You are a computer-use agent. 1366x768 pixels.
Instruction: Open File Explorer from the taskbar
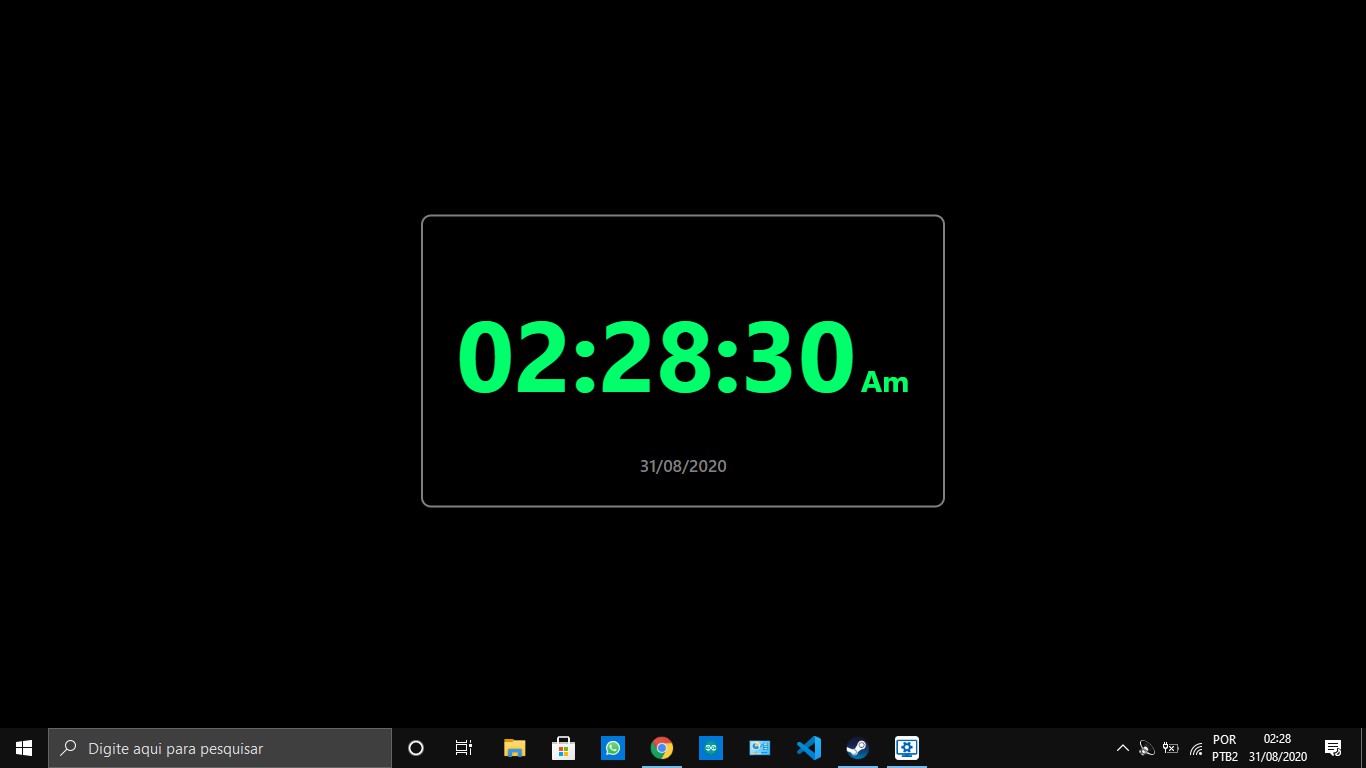point(514,747)
